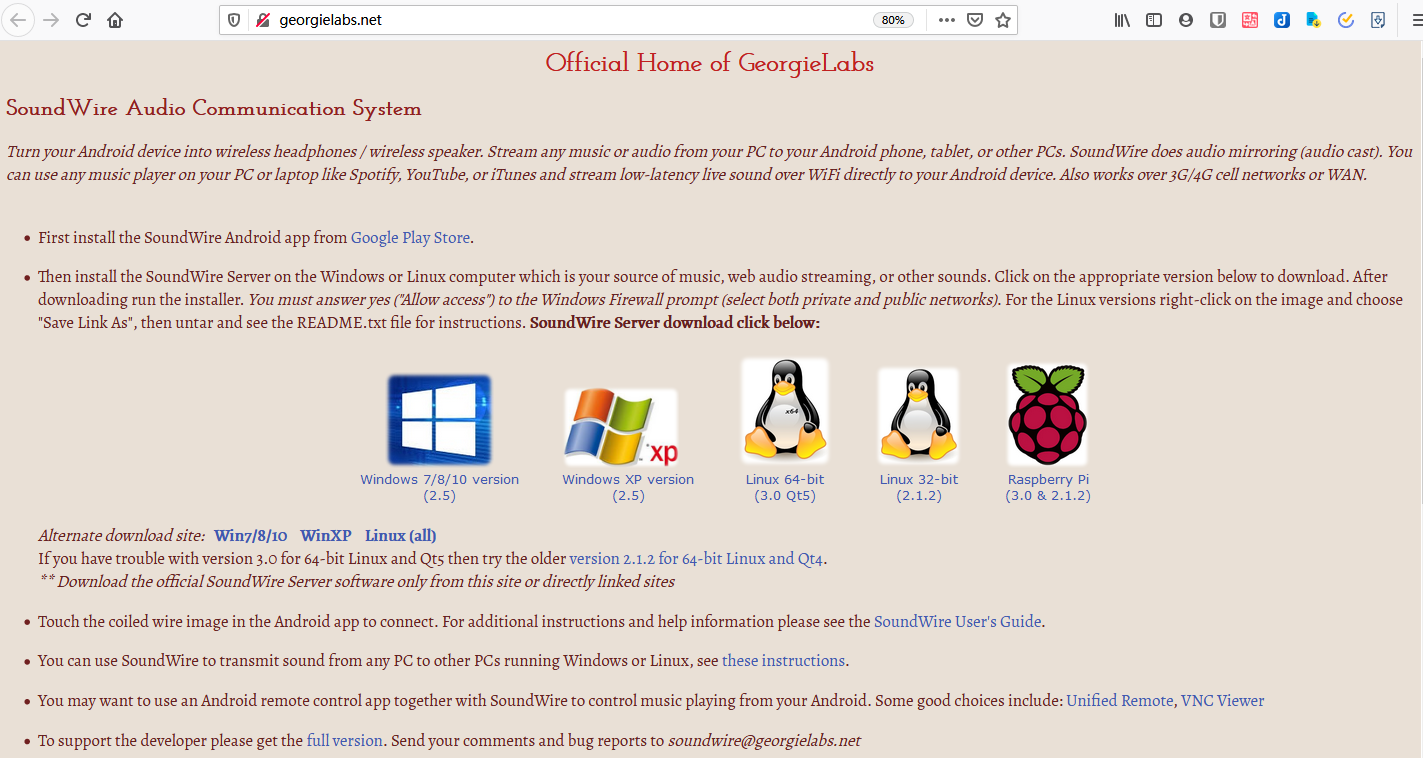Bookmark this page with the star

click(x=1003, y=20)
